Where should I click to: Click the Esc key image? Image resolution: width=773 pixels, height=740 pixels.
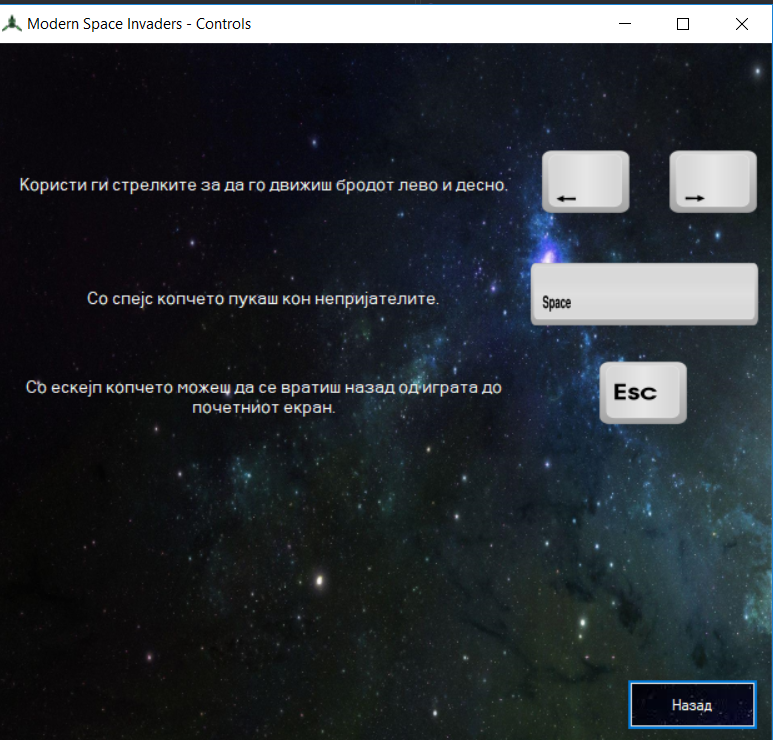click(643, 393)
